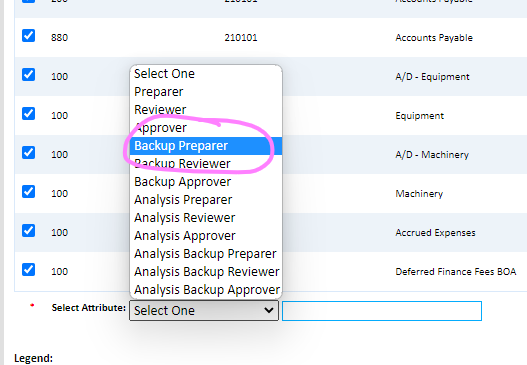Select Analysis Preparer option

point(206,200)
